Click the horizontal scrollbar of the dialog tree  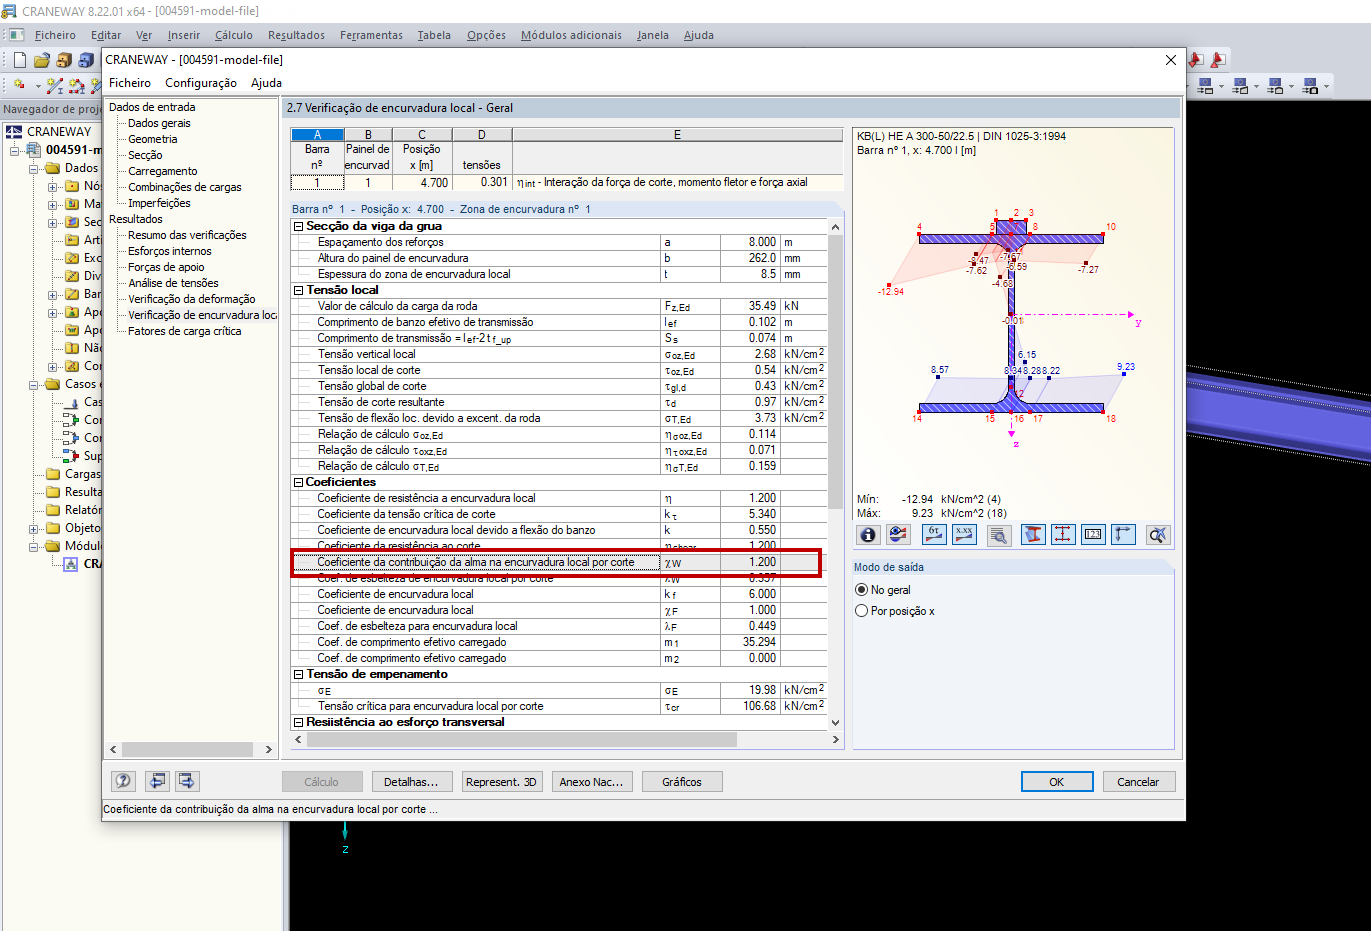[190, 749]
